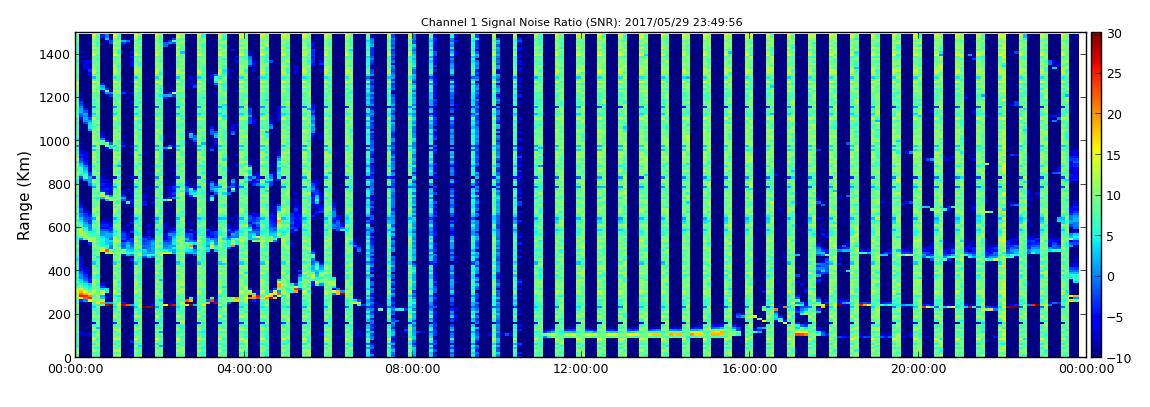Click the 1000 range tick label
This screenshot has width=1150, height=407.
point(56,141)
